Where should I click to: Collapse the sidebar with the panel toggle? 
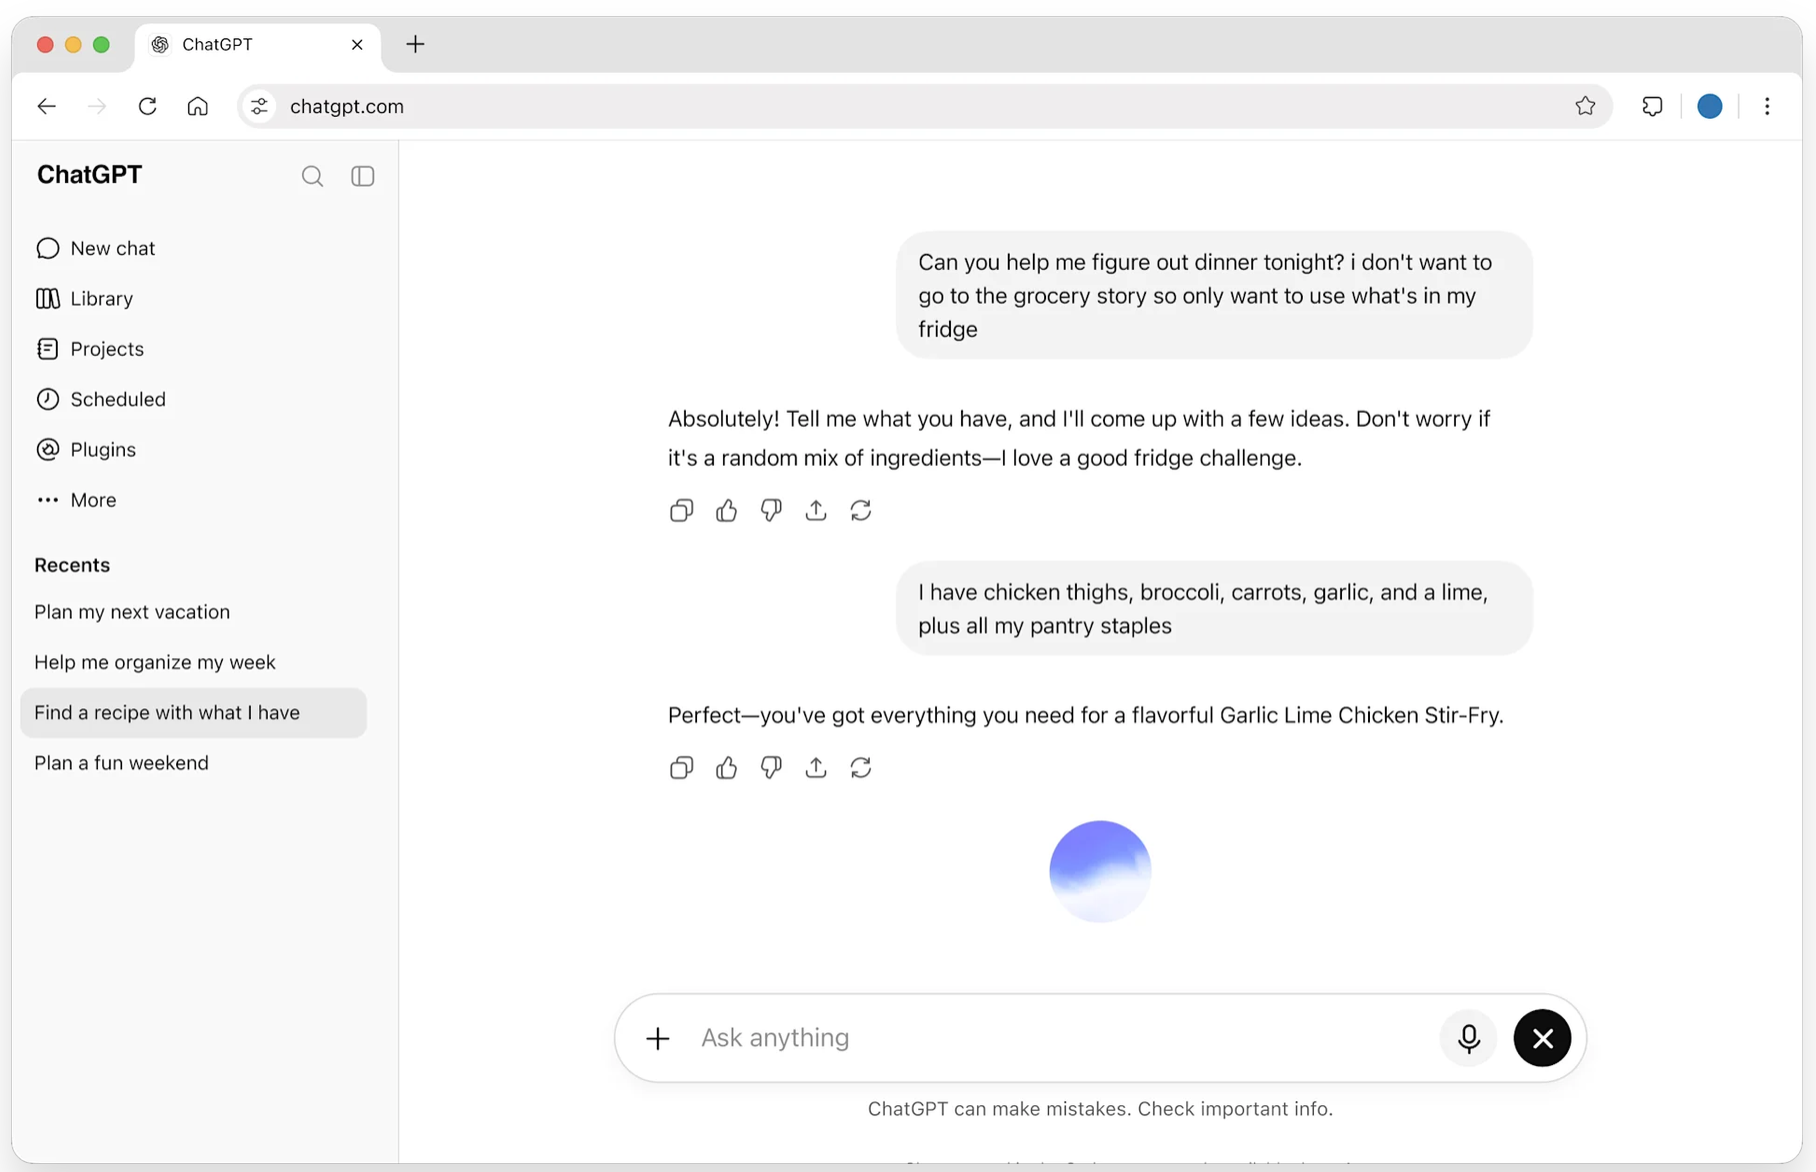pos(363,176)
